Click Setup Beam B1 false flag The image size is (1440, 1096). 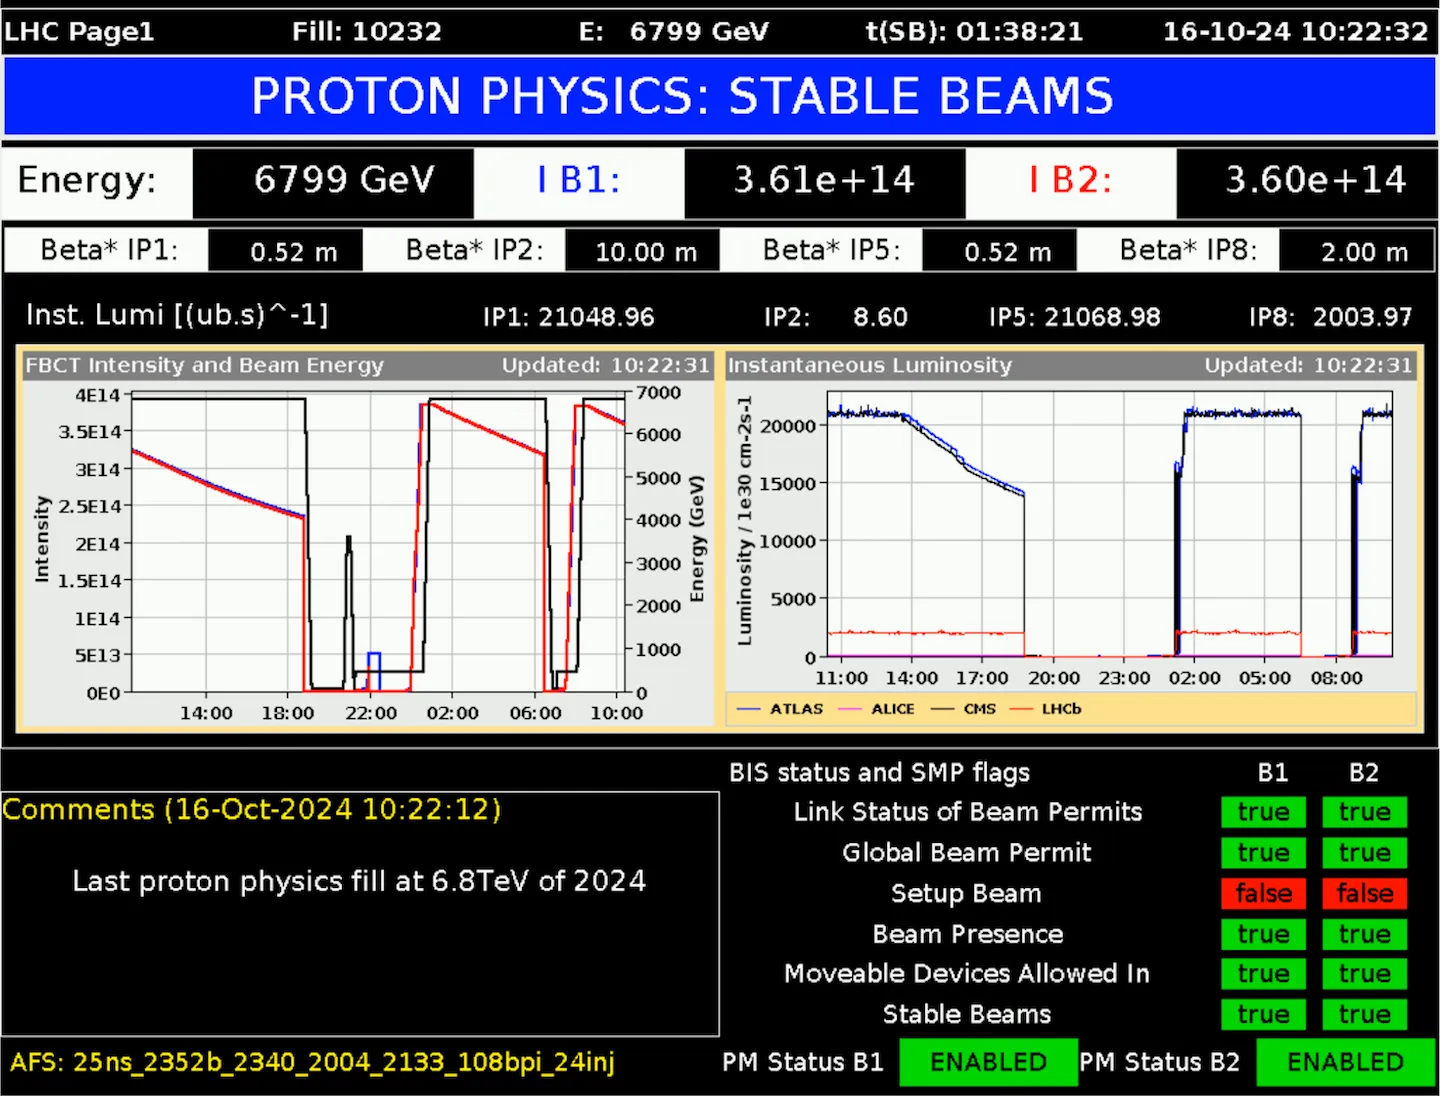(x=1263, y=893)
